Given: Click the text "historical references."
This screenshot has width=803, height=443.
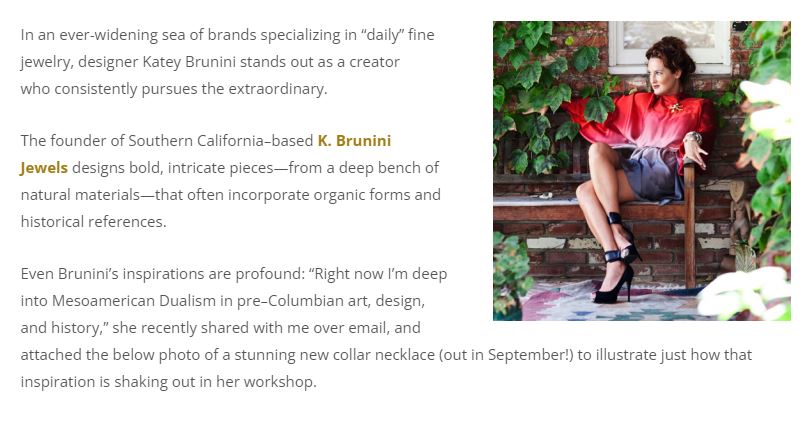Looking at the screenshot, I should click(93, 222).
